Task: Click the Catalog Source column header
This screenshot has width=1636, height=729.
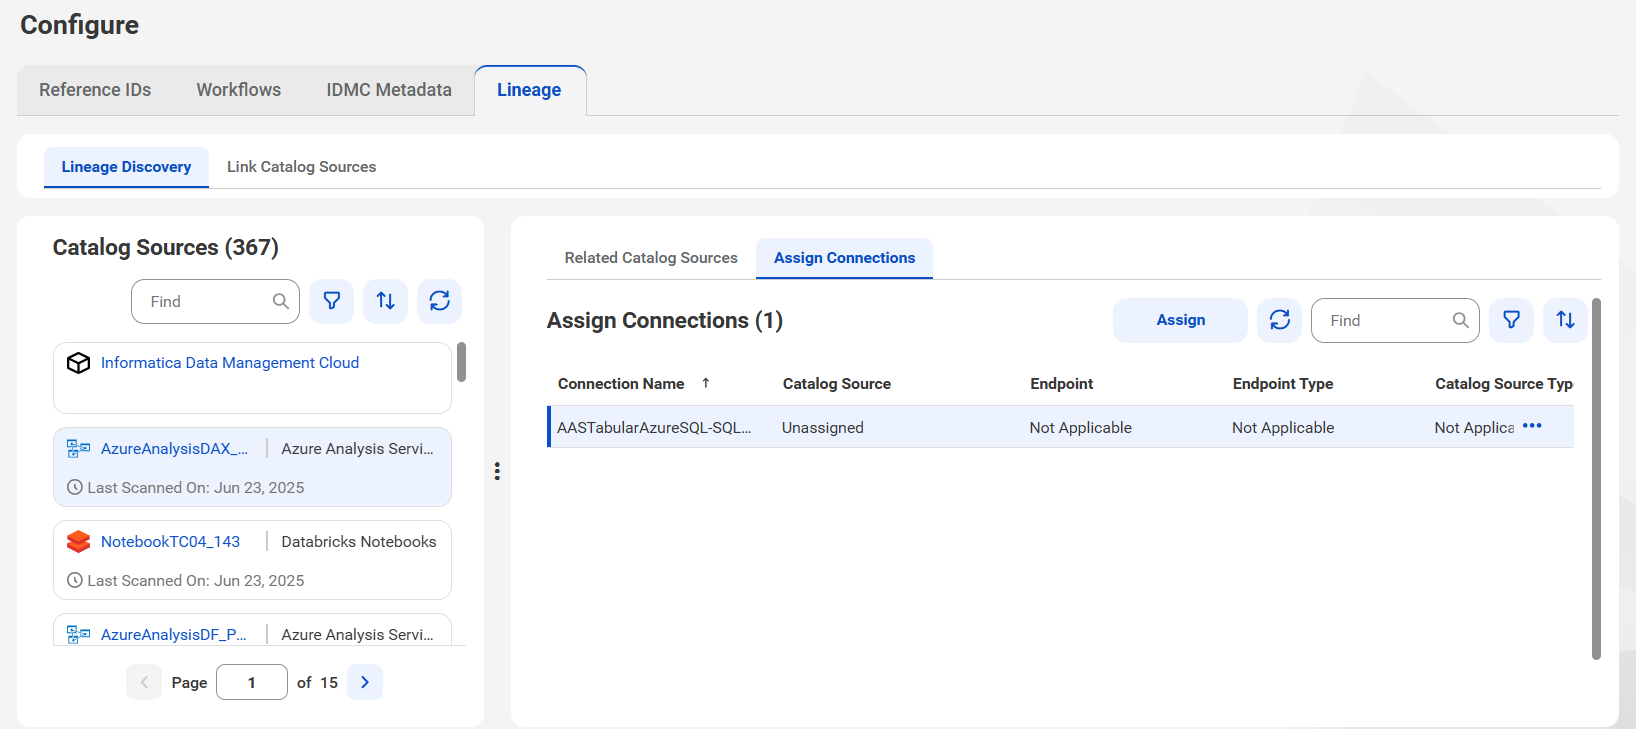Action: pyautogui.click(x=837, y=384)
